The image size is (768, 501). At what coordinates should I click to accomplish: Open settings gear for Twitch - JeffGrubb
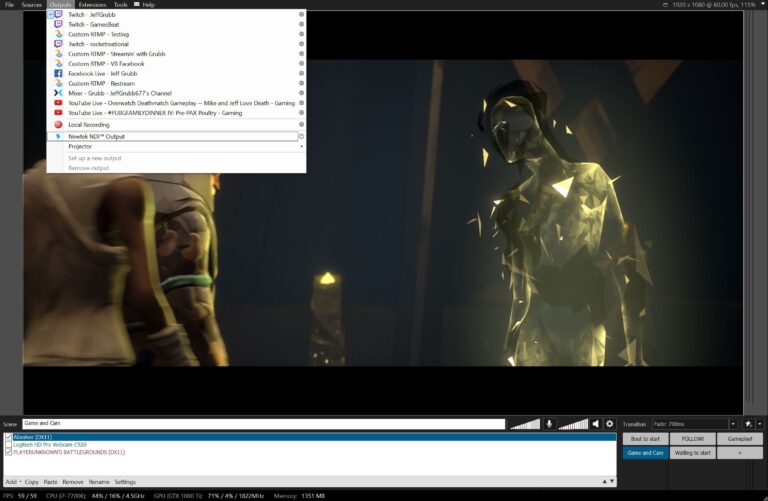(x=301, y=14)
